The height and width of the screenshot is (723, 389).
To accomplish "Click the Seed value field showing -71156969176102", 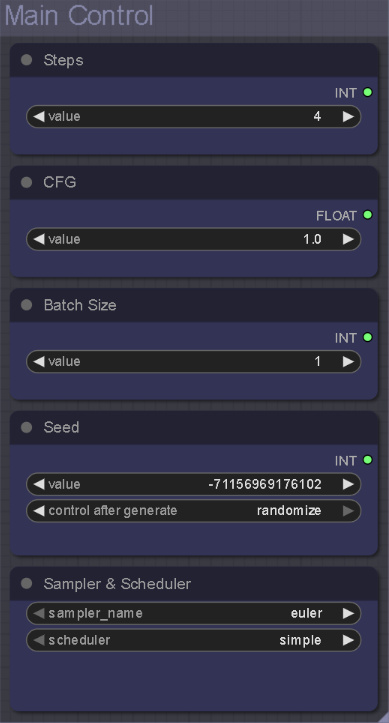I will 194,484.
